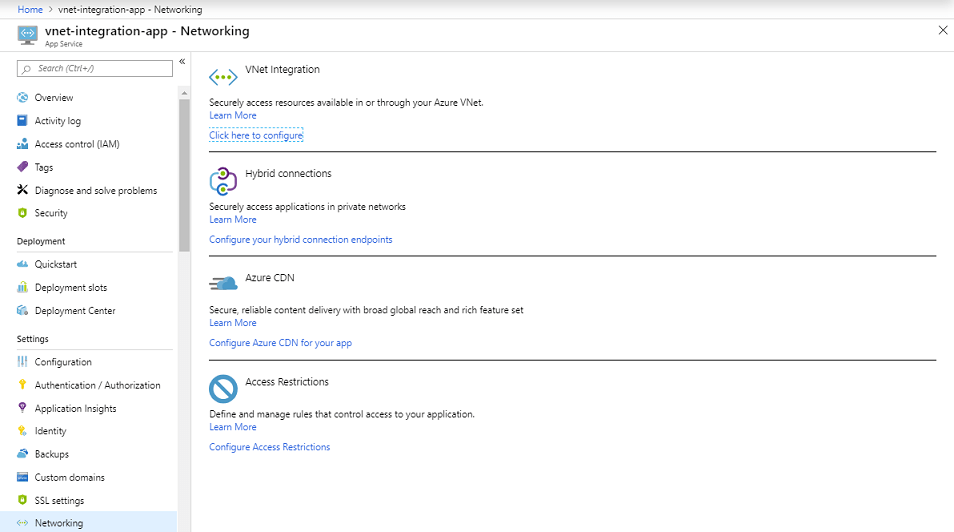Click the Deployment Center icon
This screenshot has width=954, height=532.
pos(23,310)
